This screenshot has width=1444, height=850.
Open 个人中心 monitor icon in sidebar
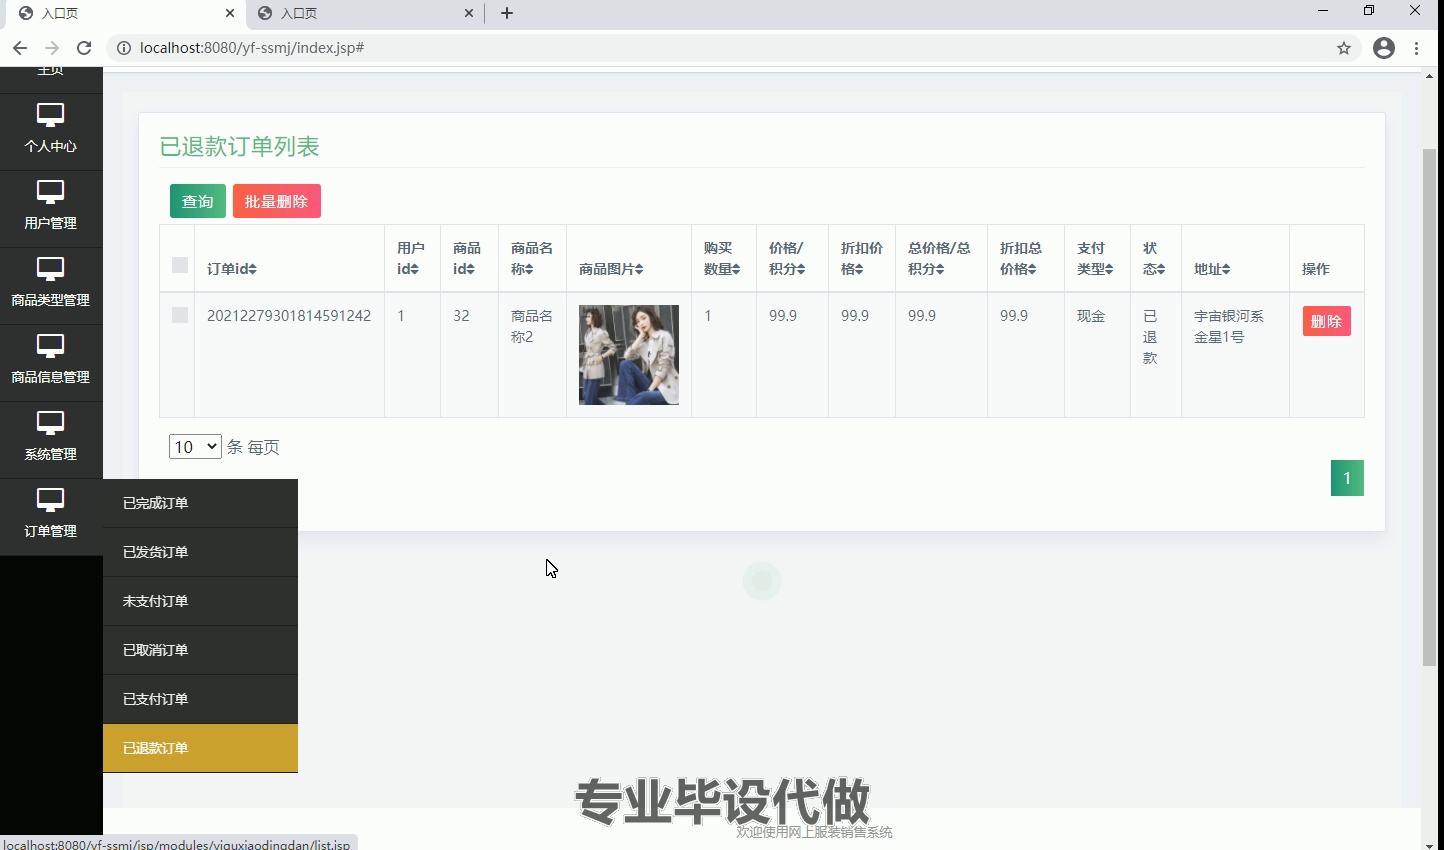point(50,115)
